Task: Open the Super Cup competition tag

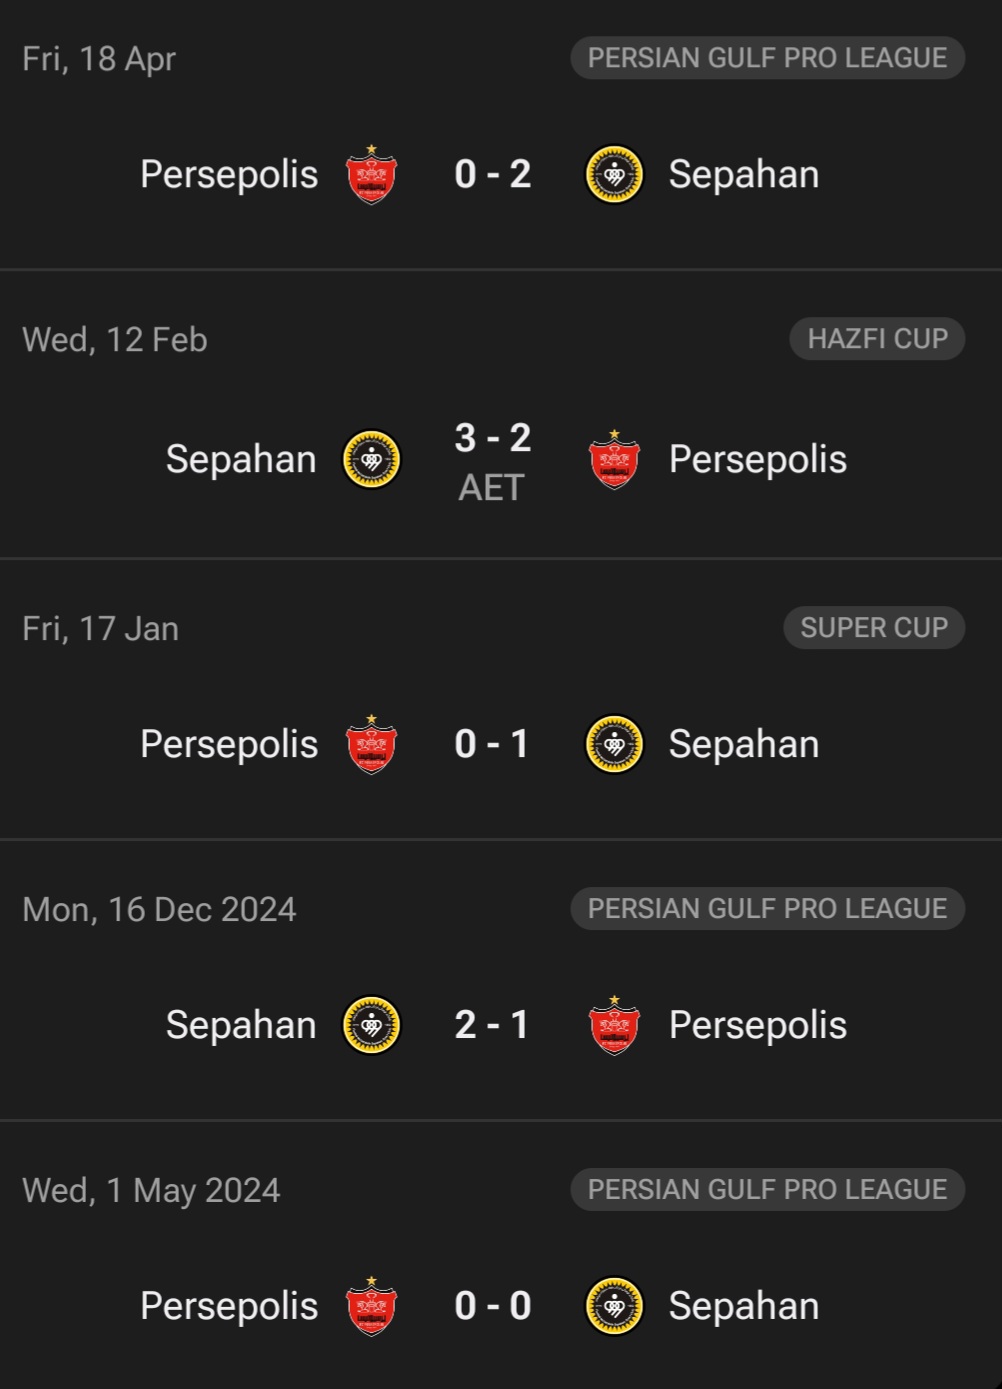Action: (874, 628)
